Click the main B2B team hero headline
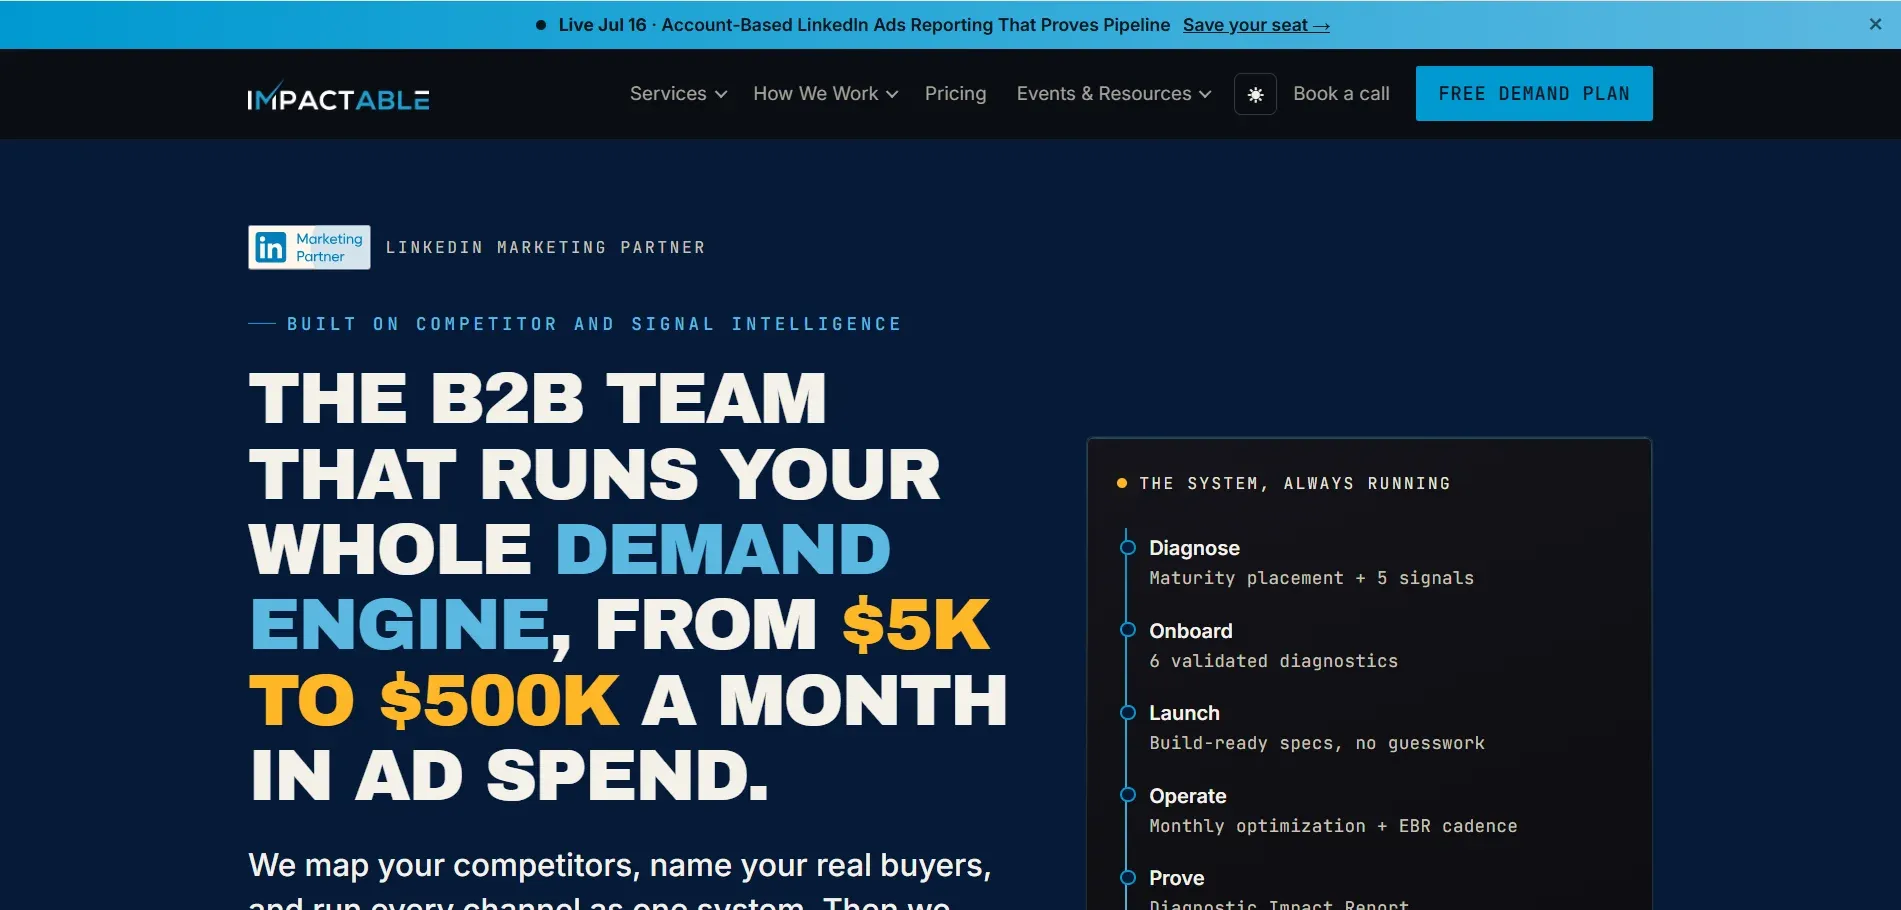This screenshot has height=910, width=1901. 628,586
